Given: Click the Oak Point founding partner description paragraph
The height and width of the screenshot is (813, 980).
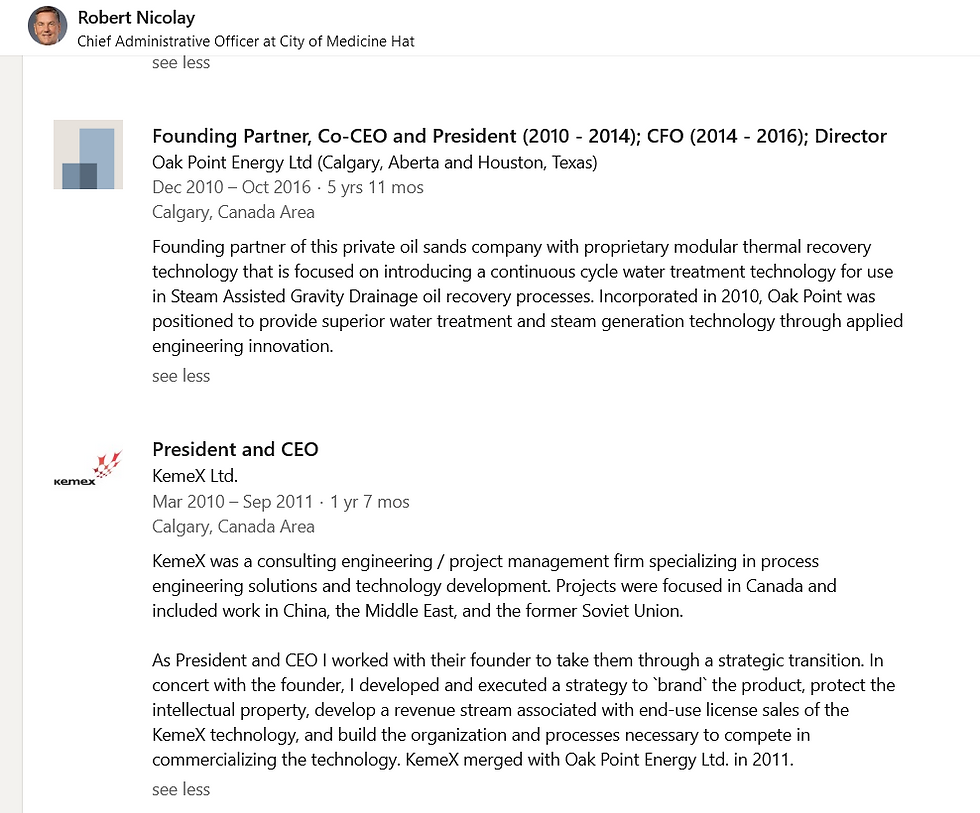Looking at the screenshot, I should coord(527,296).
